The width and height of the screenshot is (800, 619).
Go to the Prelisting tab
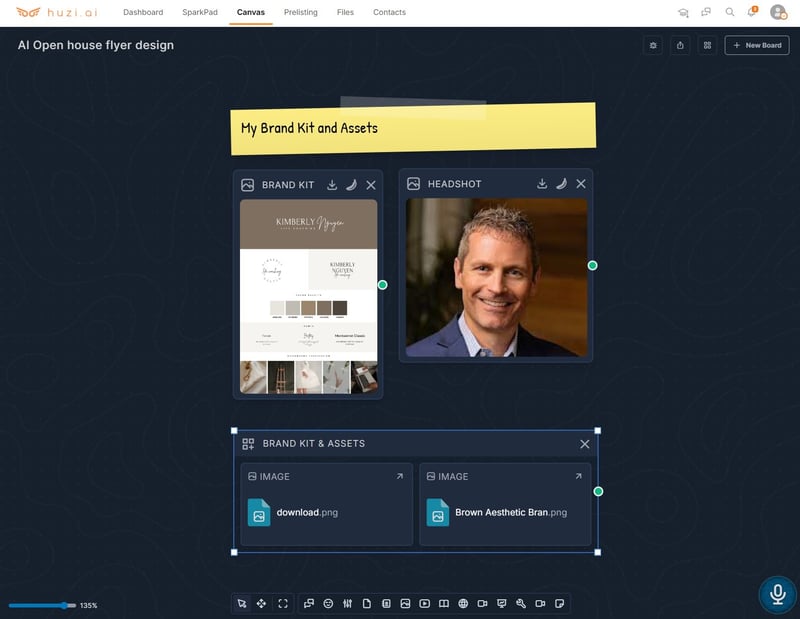[300, 13]
